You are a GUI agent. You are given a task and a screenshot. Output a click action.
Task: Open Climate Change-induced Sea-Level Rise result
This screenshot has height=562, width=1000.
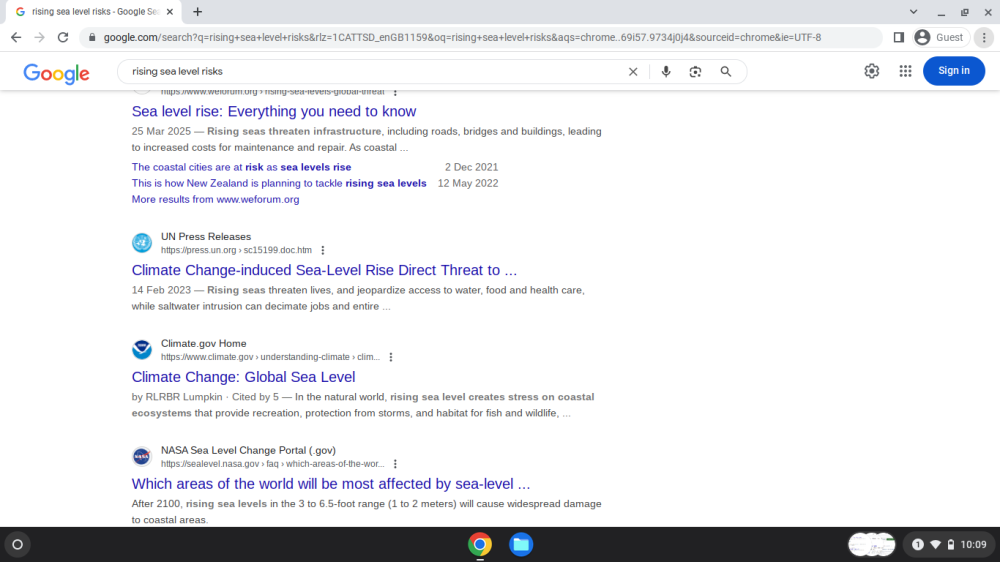(x=324, y=270)
